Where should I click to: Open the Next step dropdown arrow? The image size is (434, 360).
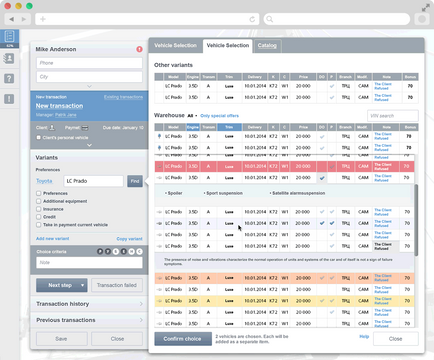(x=82, y=285)
